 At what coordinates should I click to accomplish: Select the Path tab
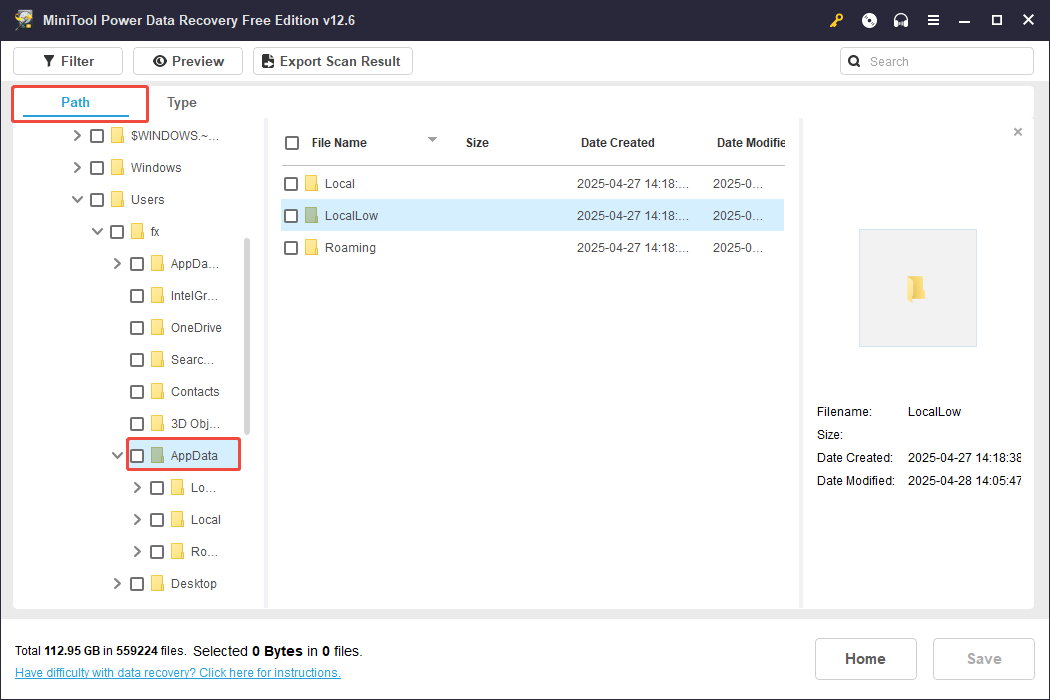click(76, 102)
